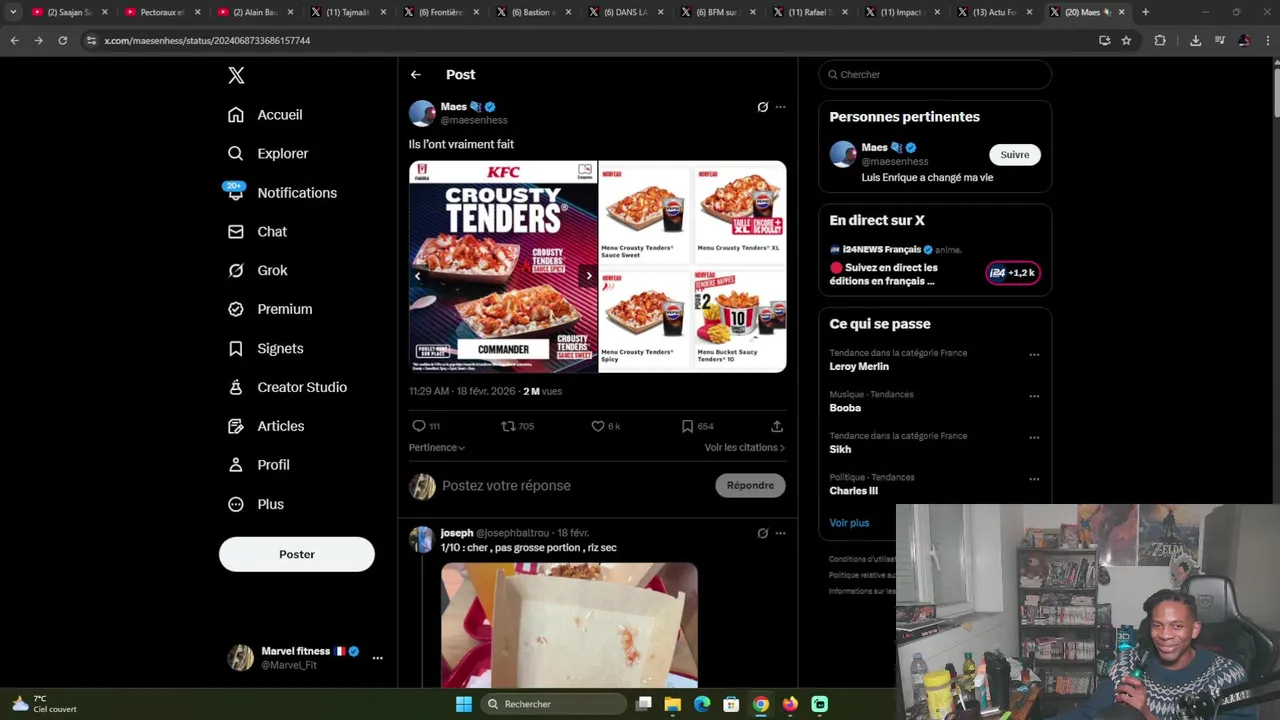The image size is (1280, 720).
Task: Bookmark page with star icon
Action: click(1126, 40)
